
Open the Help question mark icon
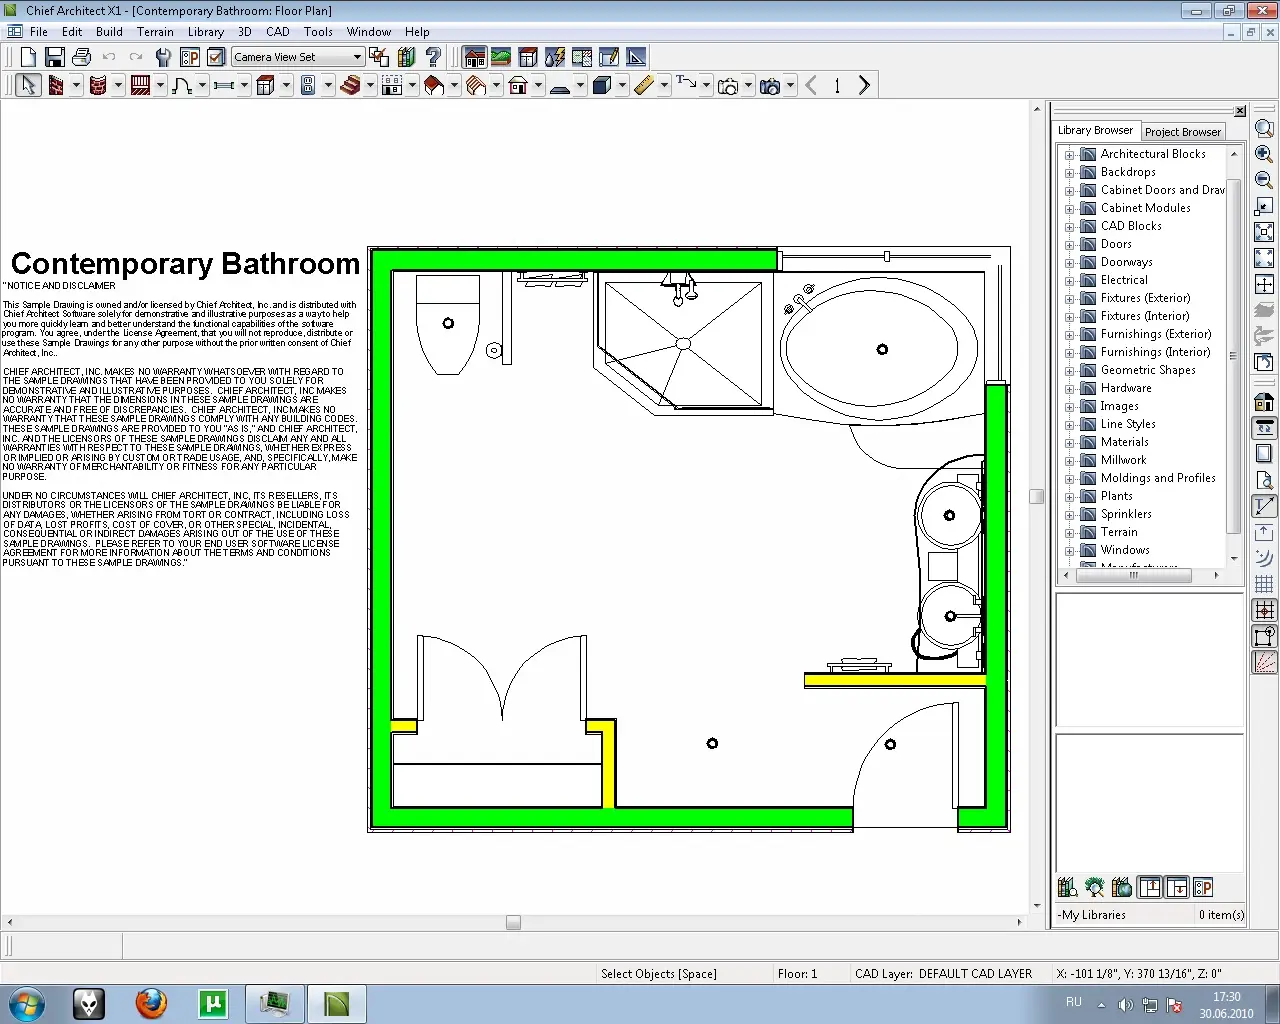pos(433,57)
